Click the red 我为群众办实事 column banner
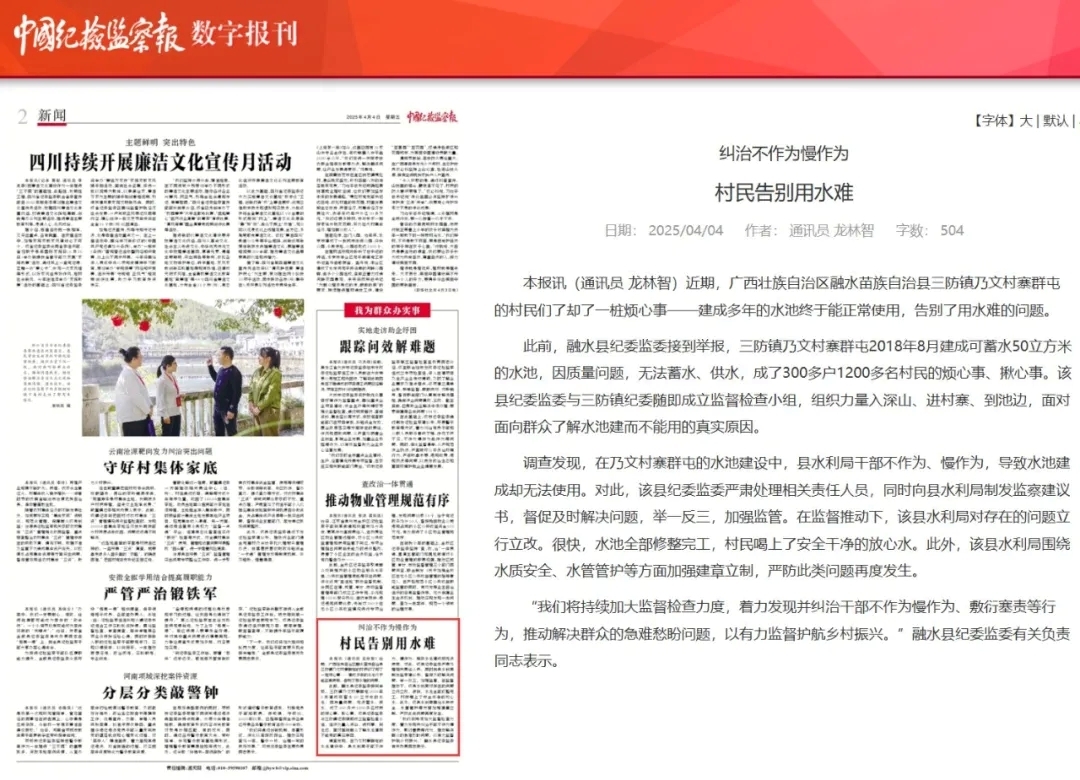1080x780 pixels. (x=388, y=311)
